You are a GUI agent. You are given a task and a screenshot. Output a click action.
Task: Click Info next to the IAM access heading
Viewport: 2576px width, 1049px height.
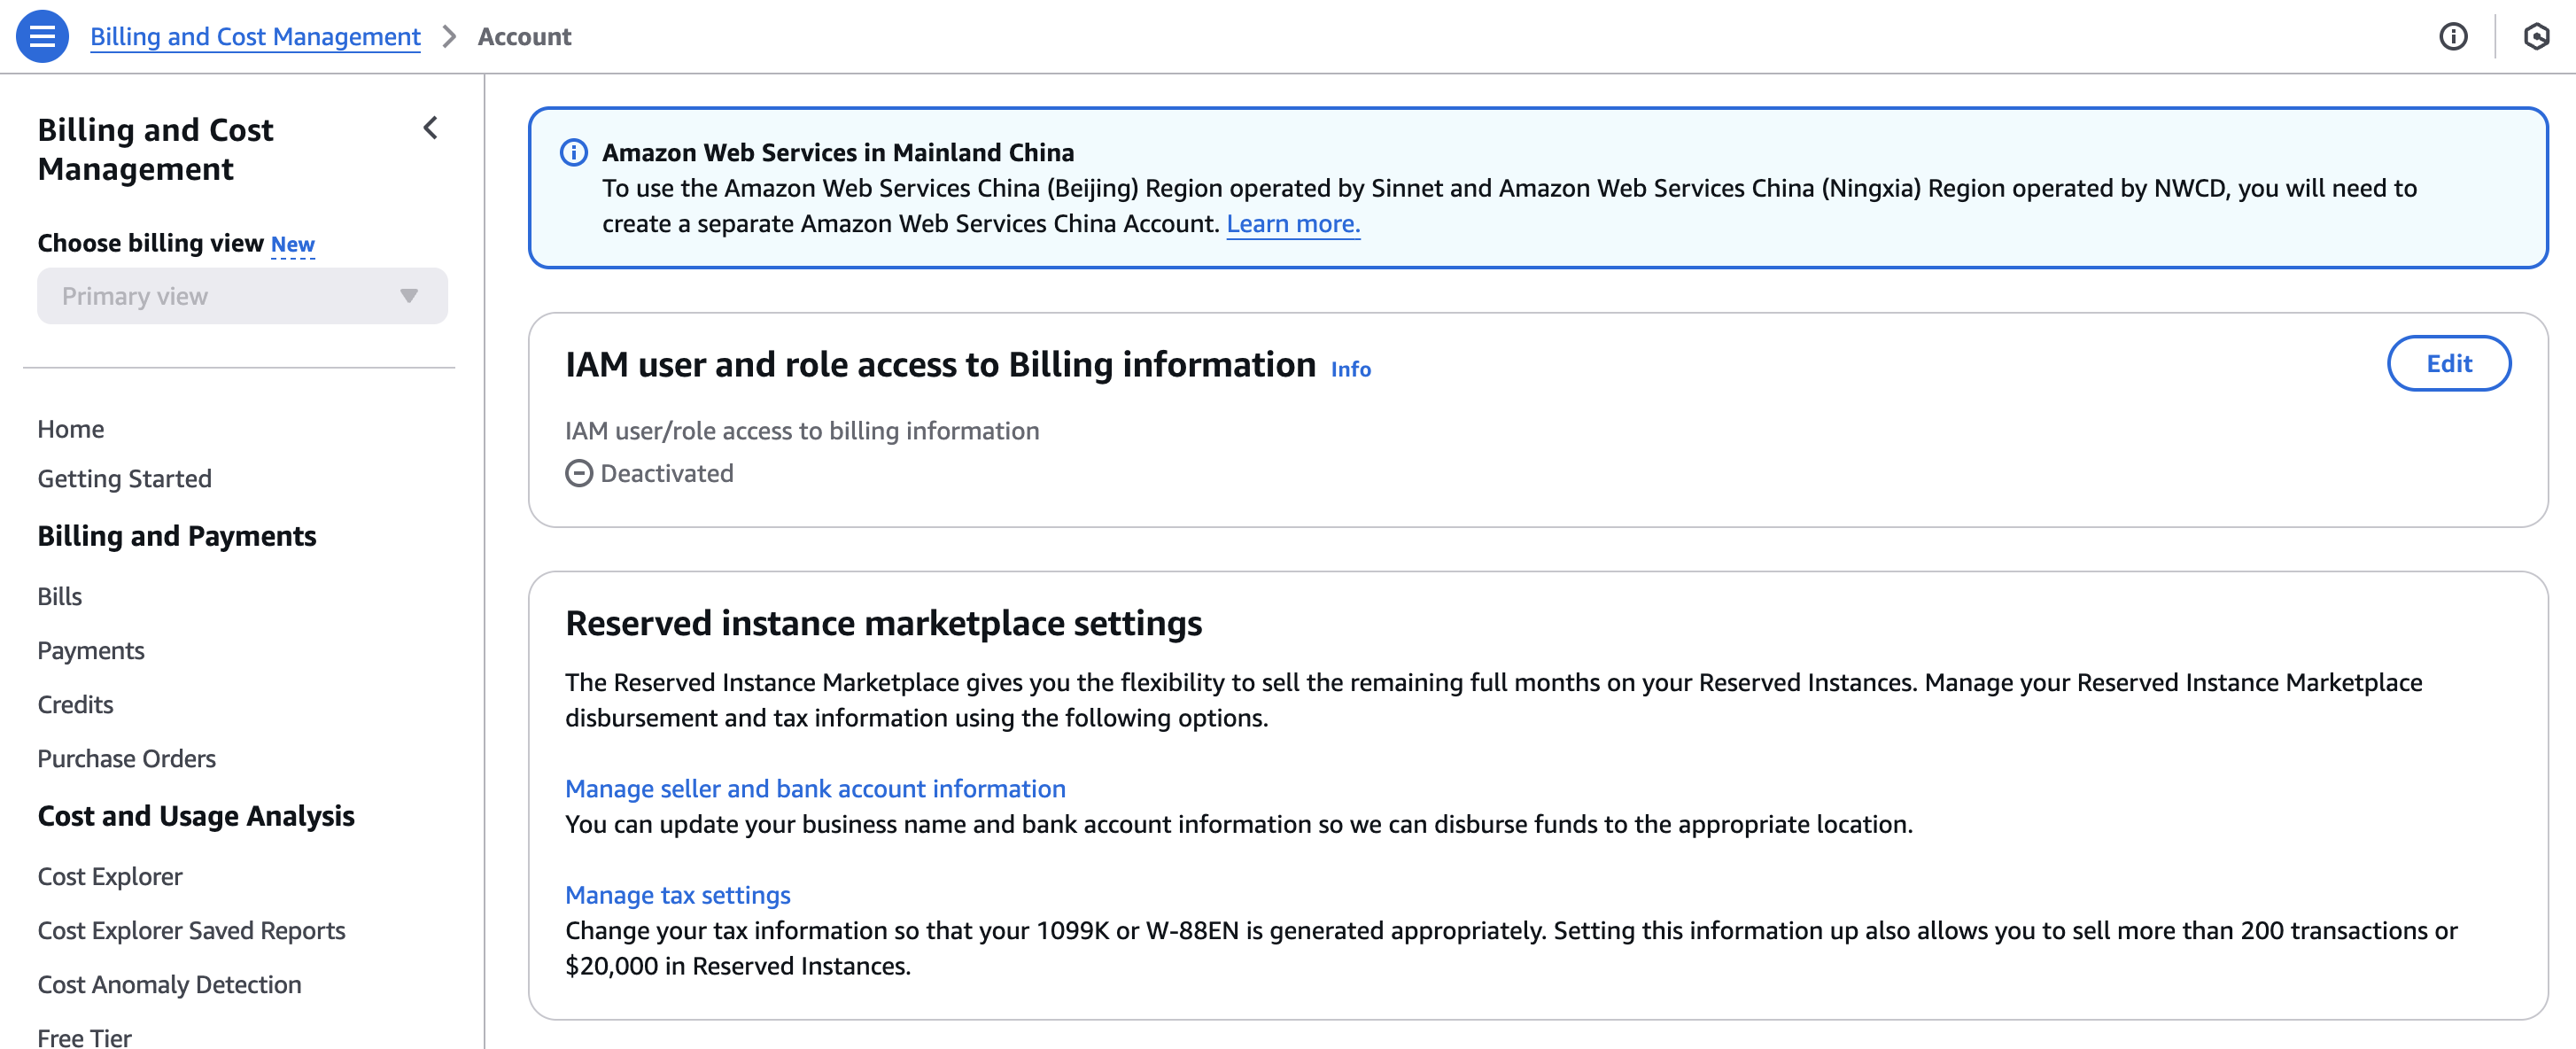1350,368
